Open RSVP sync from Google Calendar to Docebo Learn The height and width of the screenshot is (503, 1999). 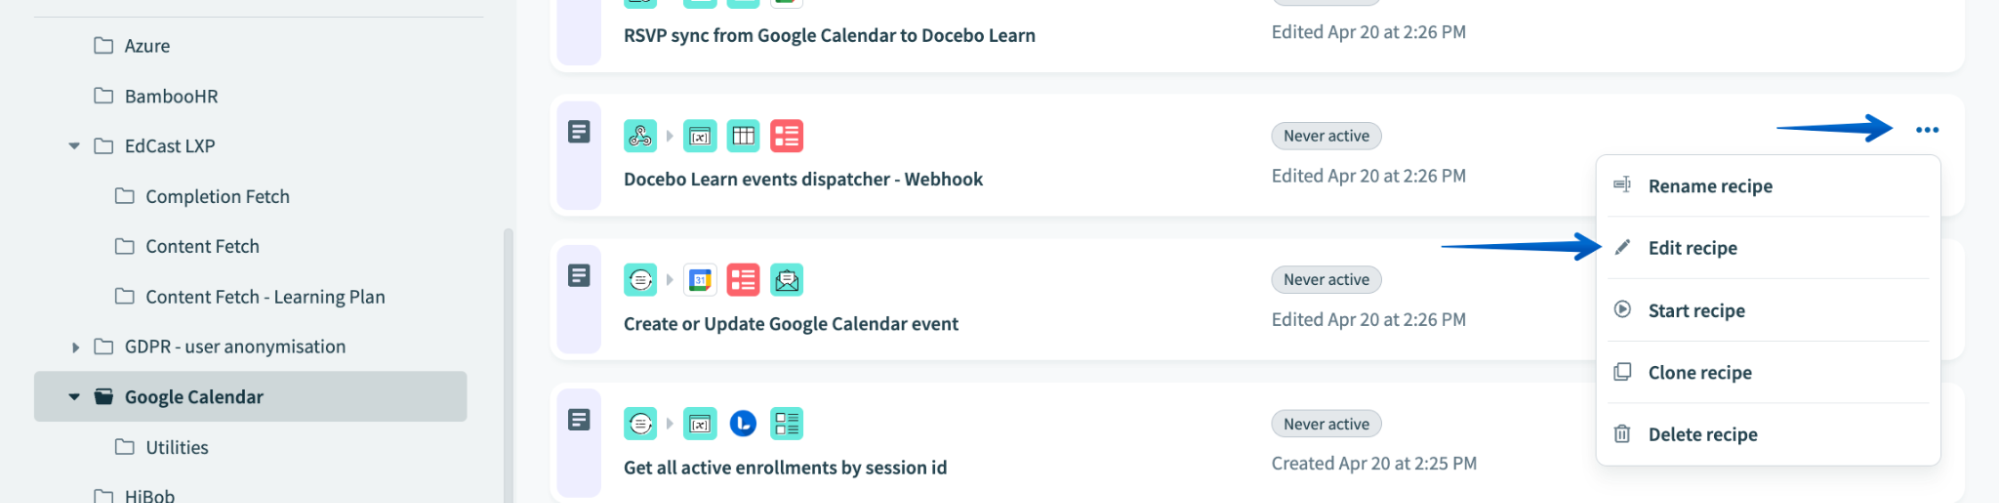click(829, 36)
